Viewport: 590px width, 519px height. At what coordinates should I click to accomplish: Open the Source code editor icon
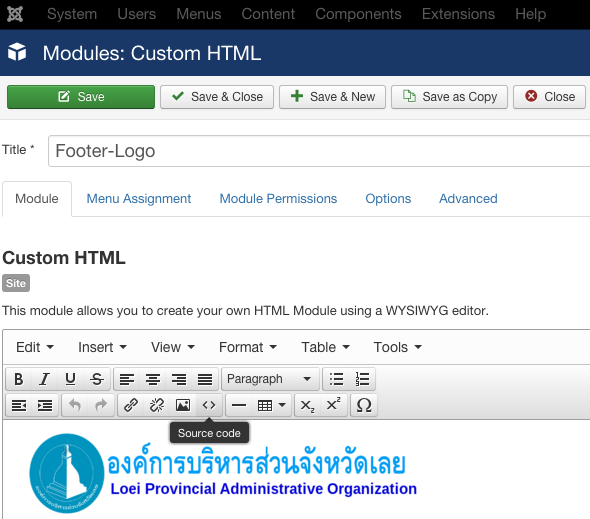[209, 405]
